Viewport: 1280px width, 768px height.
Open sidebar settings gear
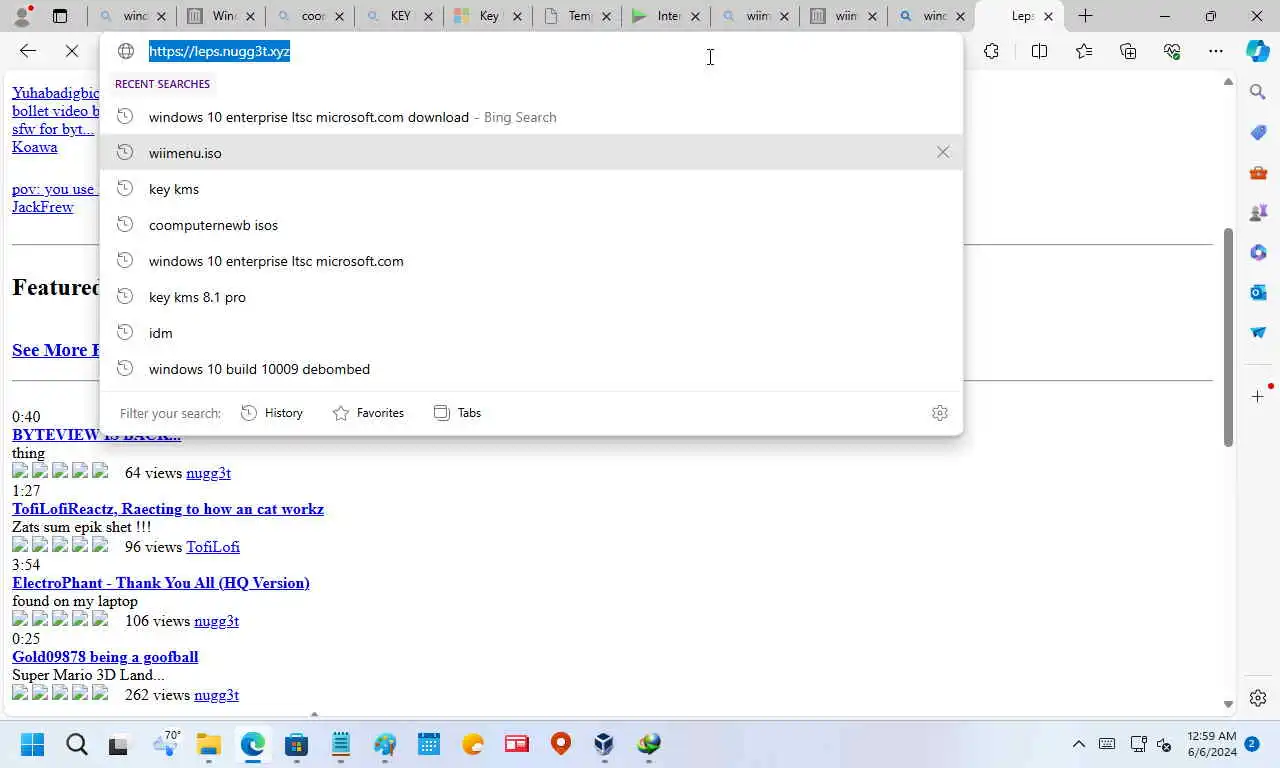tap(1258, 697)
